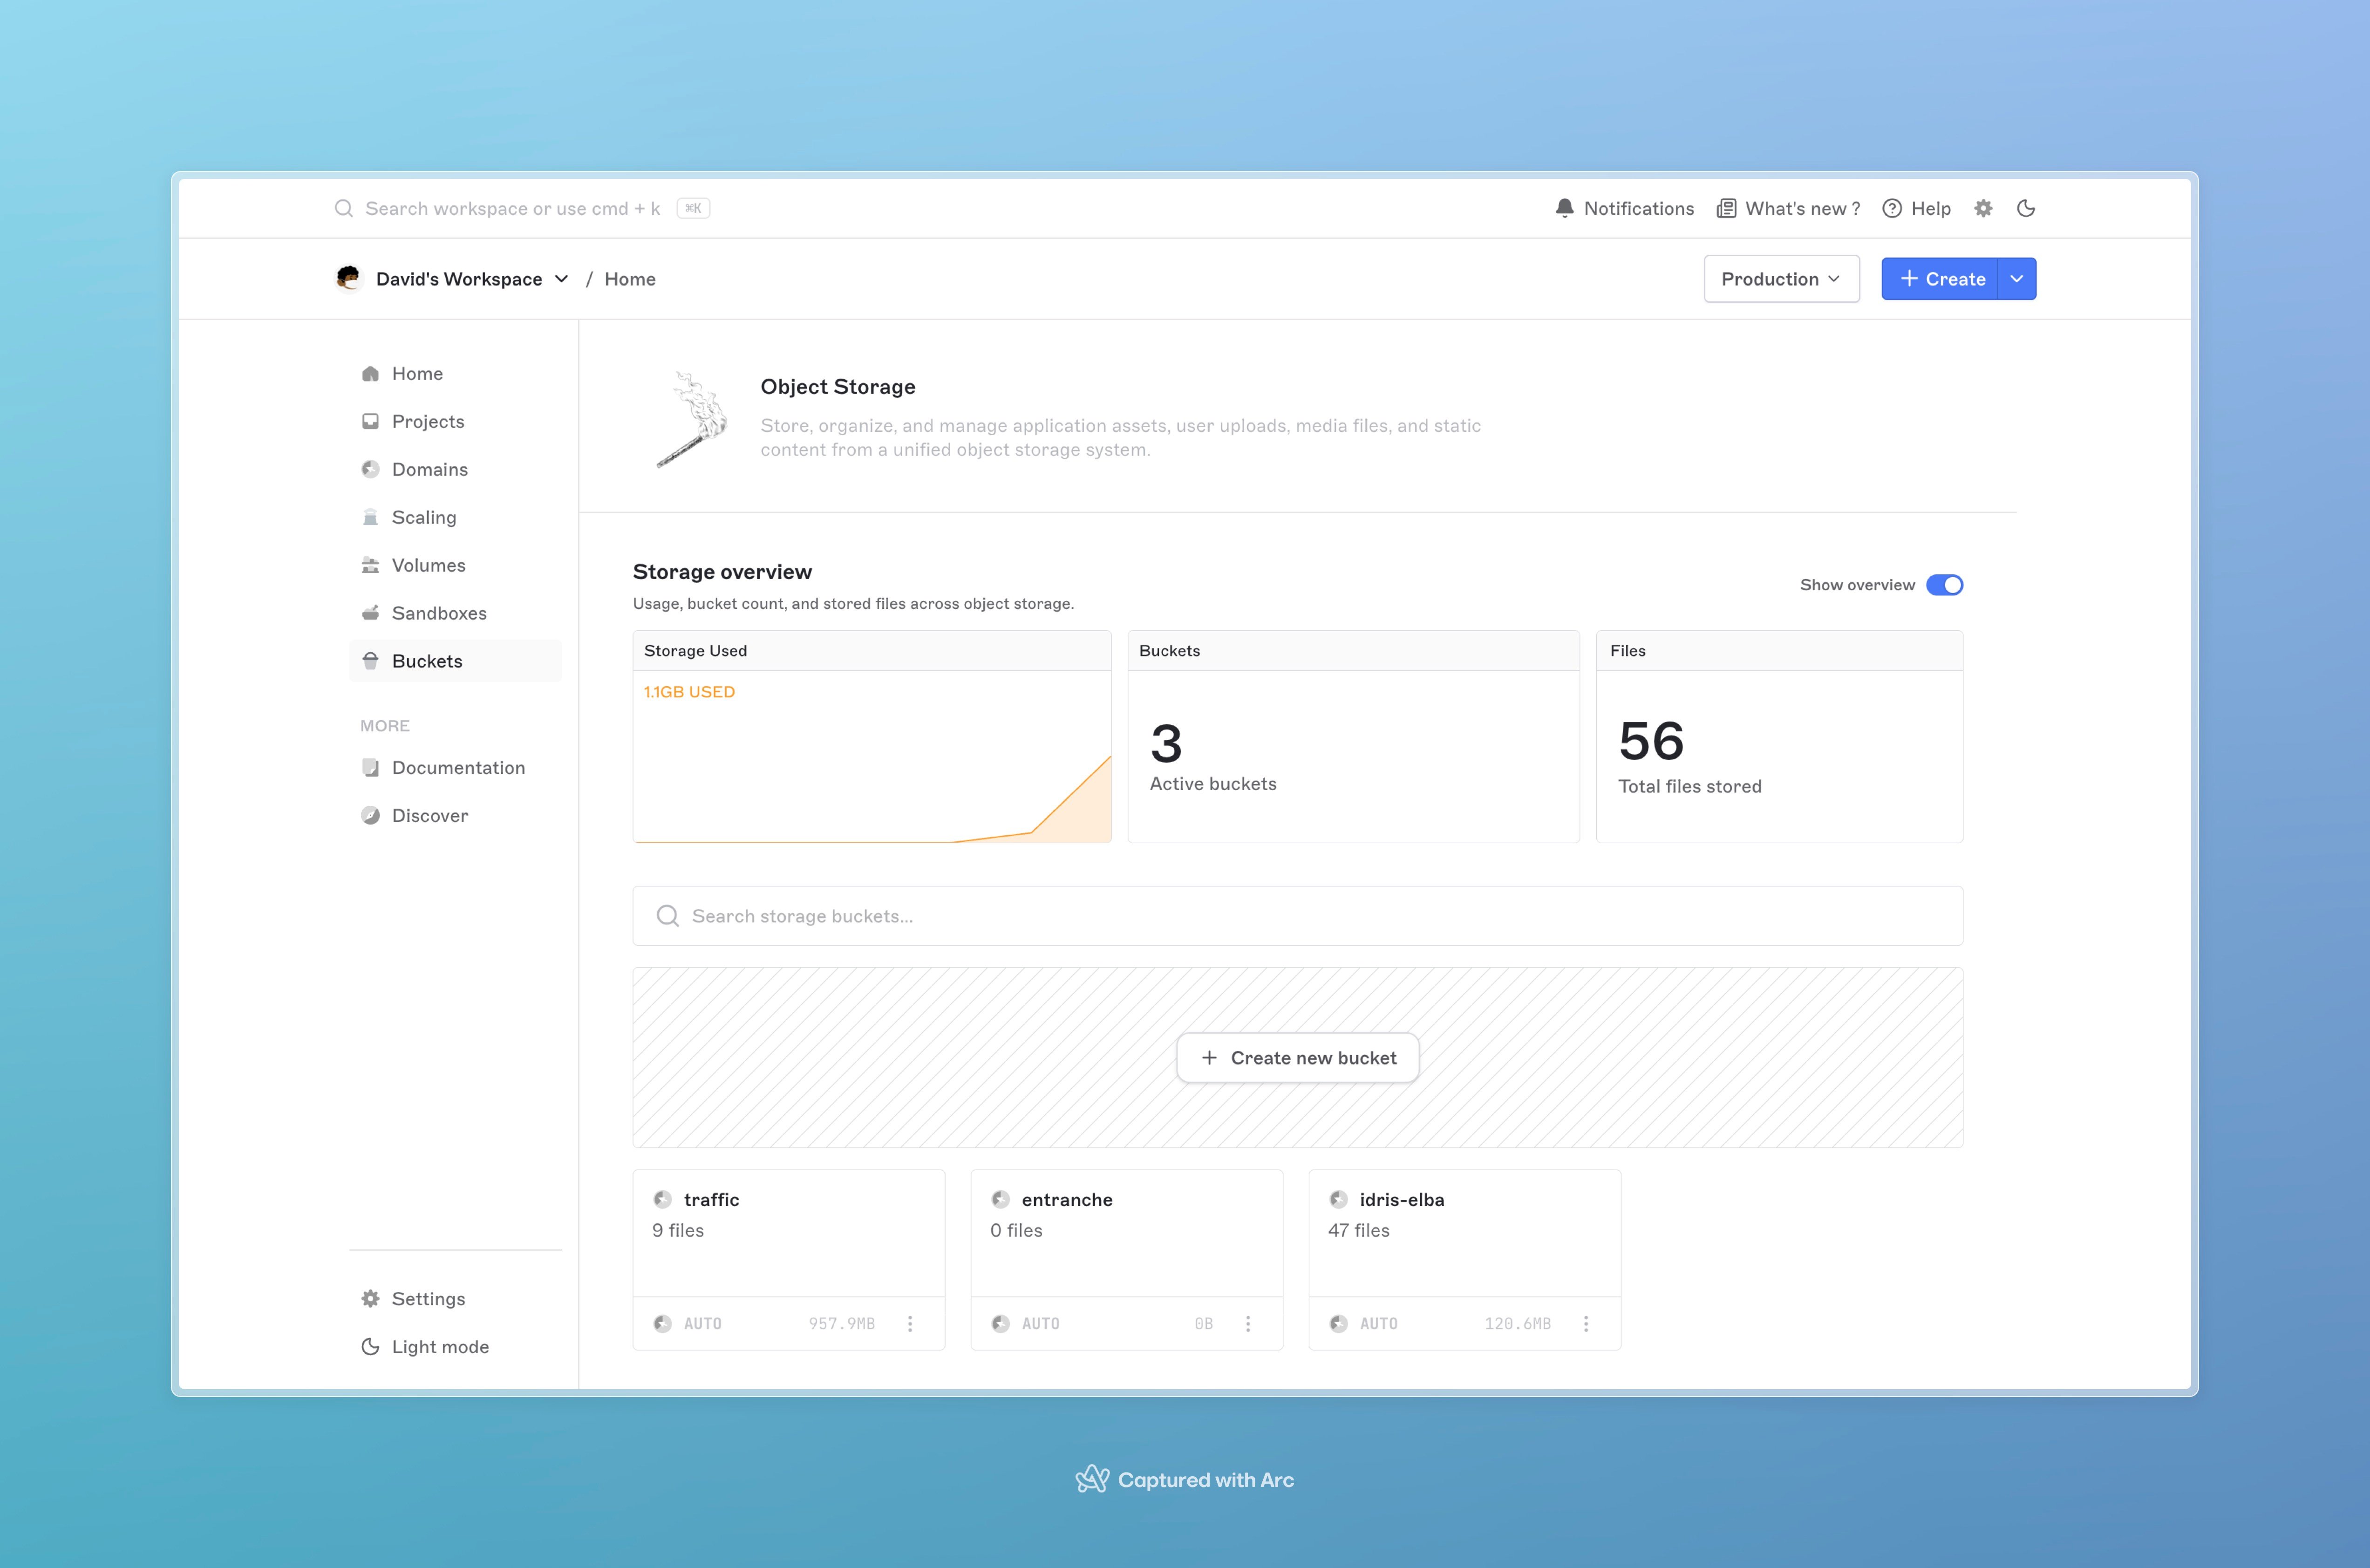Focus the Search workspace input field
This screenshot has width=2370, height=1568.
point(512,208)
